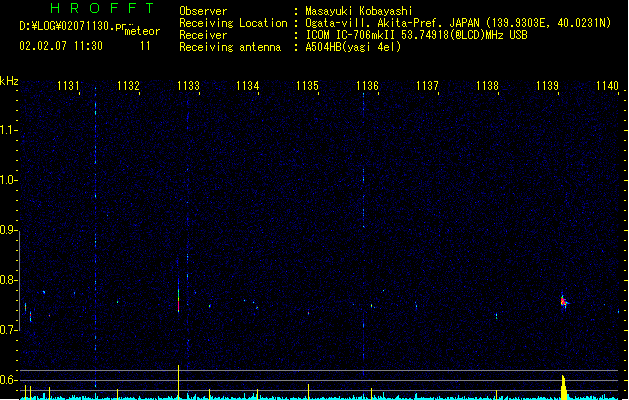Click the 'Receiving antenna' label

tap(230, 47)
